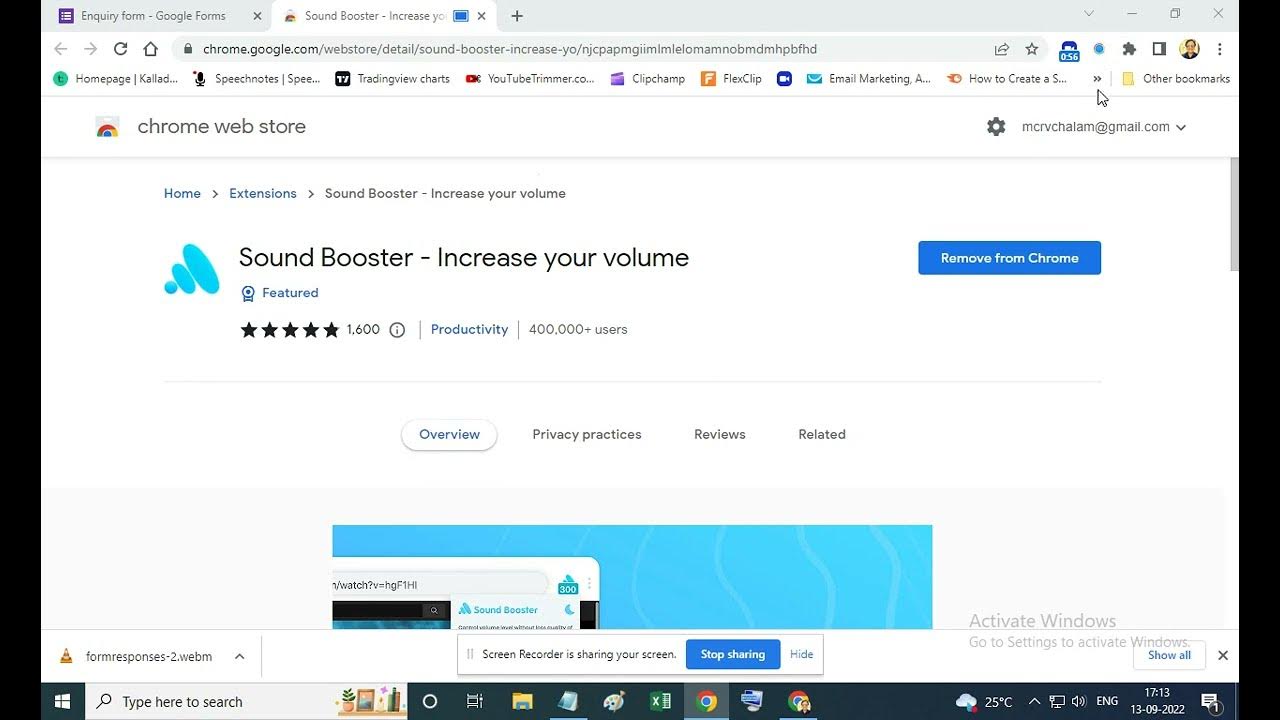Screen dimensions: 1280x720
Task: Select the Overview tab
Action: [x=449, y=435]
